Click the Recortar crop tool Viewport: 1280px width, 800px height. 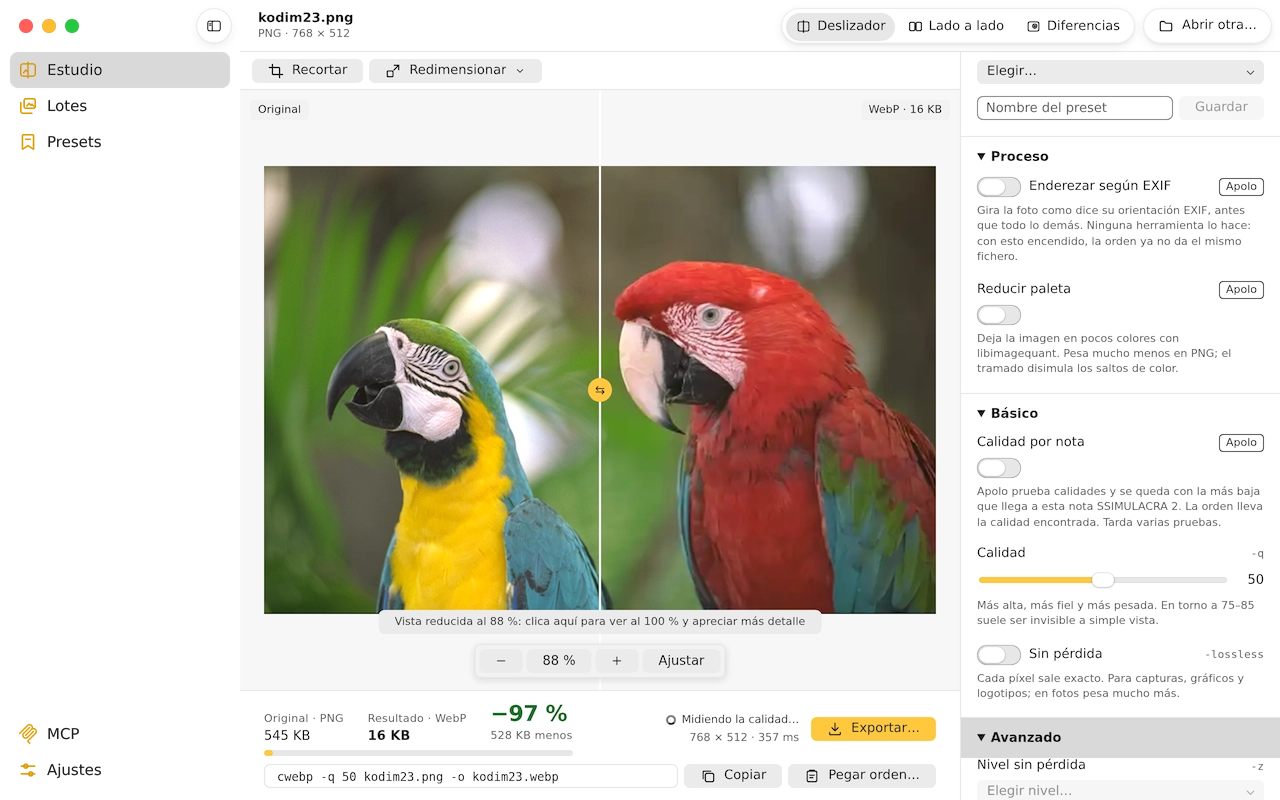[x=307, y=70]
